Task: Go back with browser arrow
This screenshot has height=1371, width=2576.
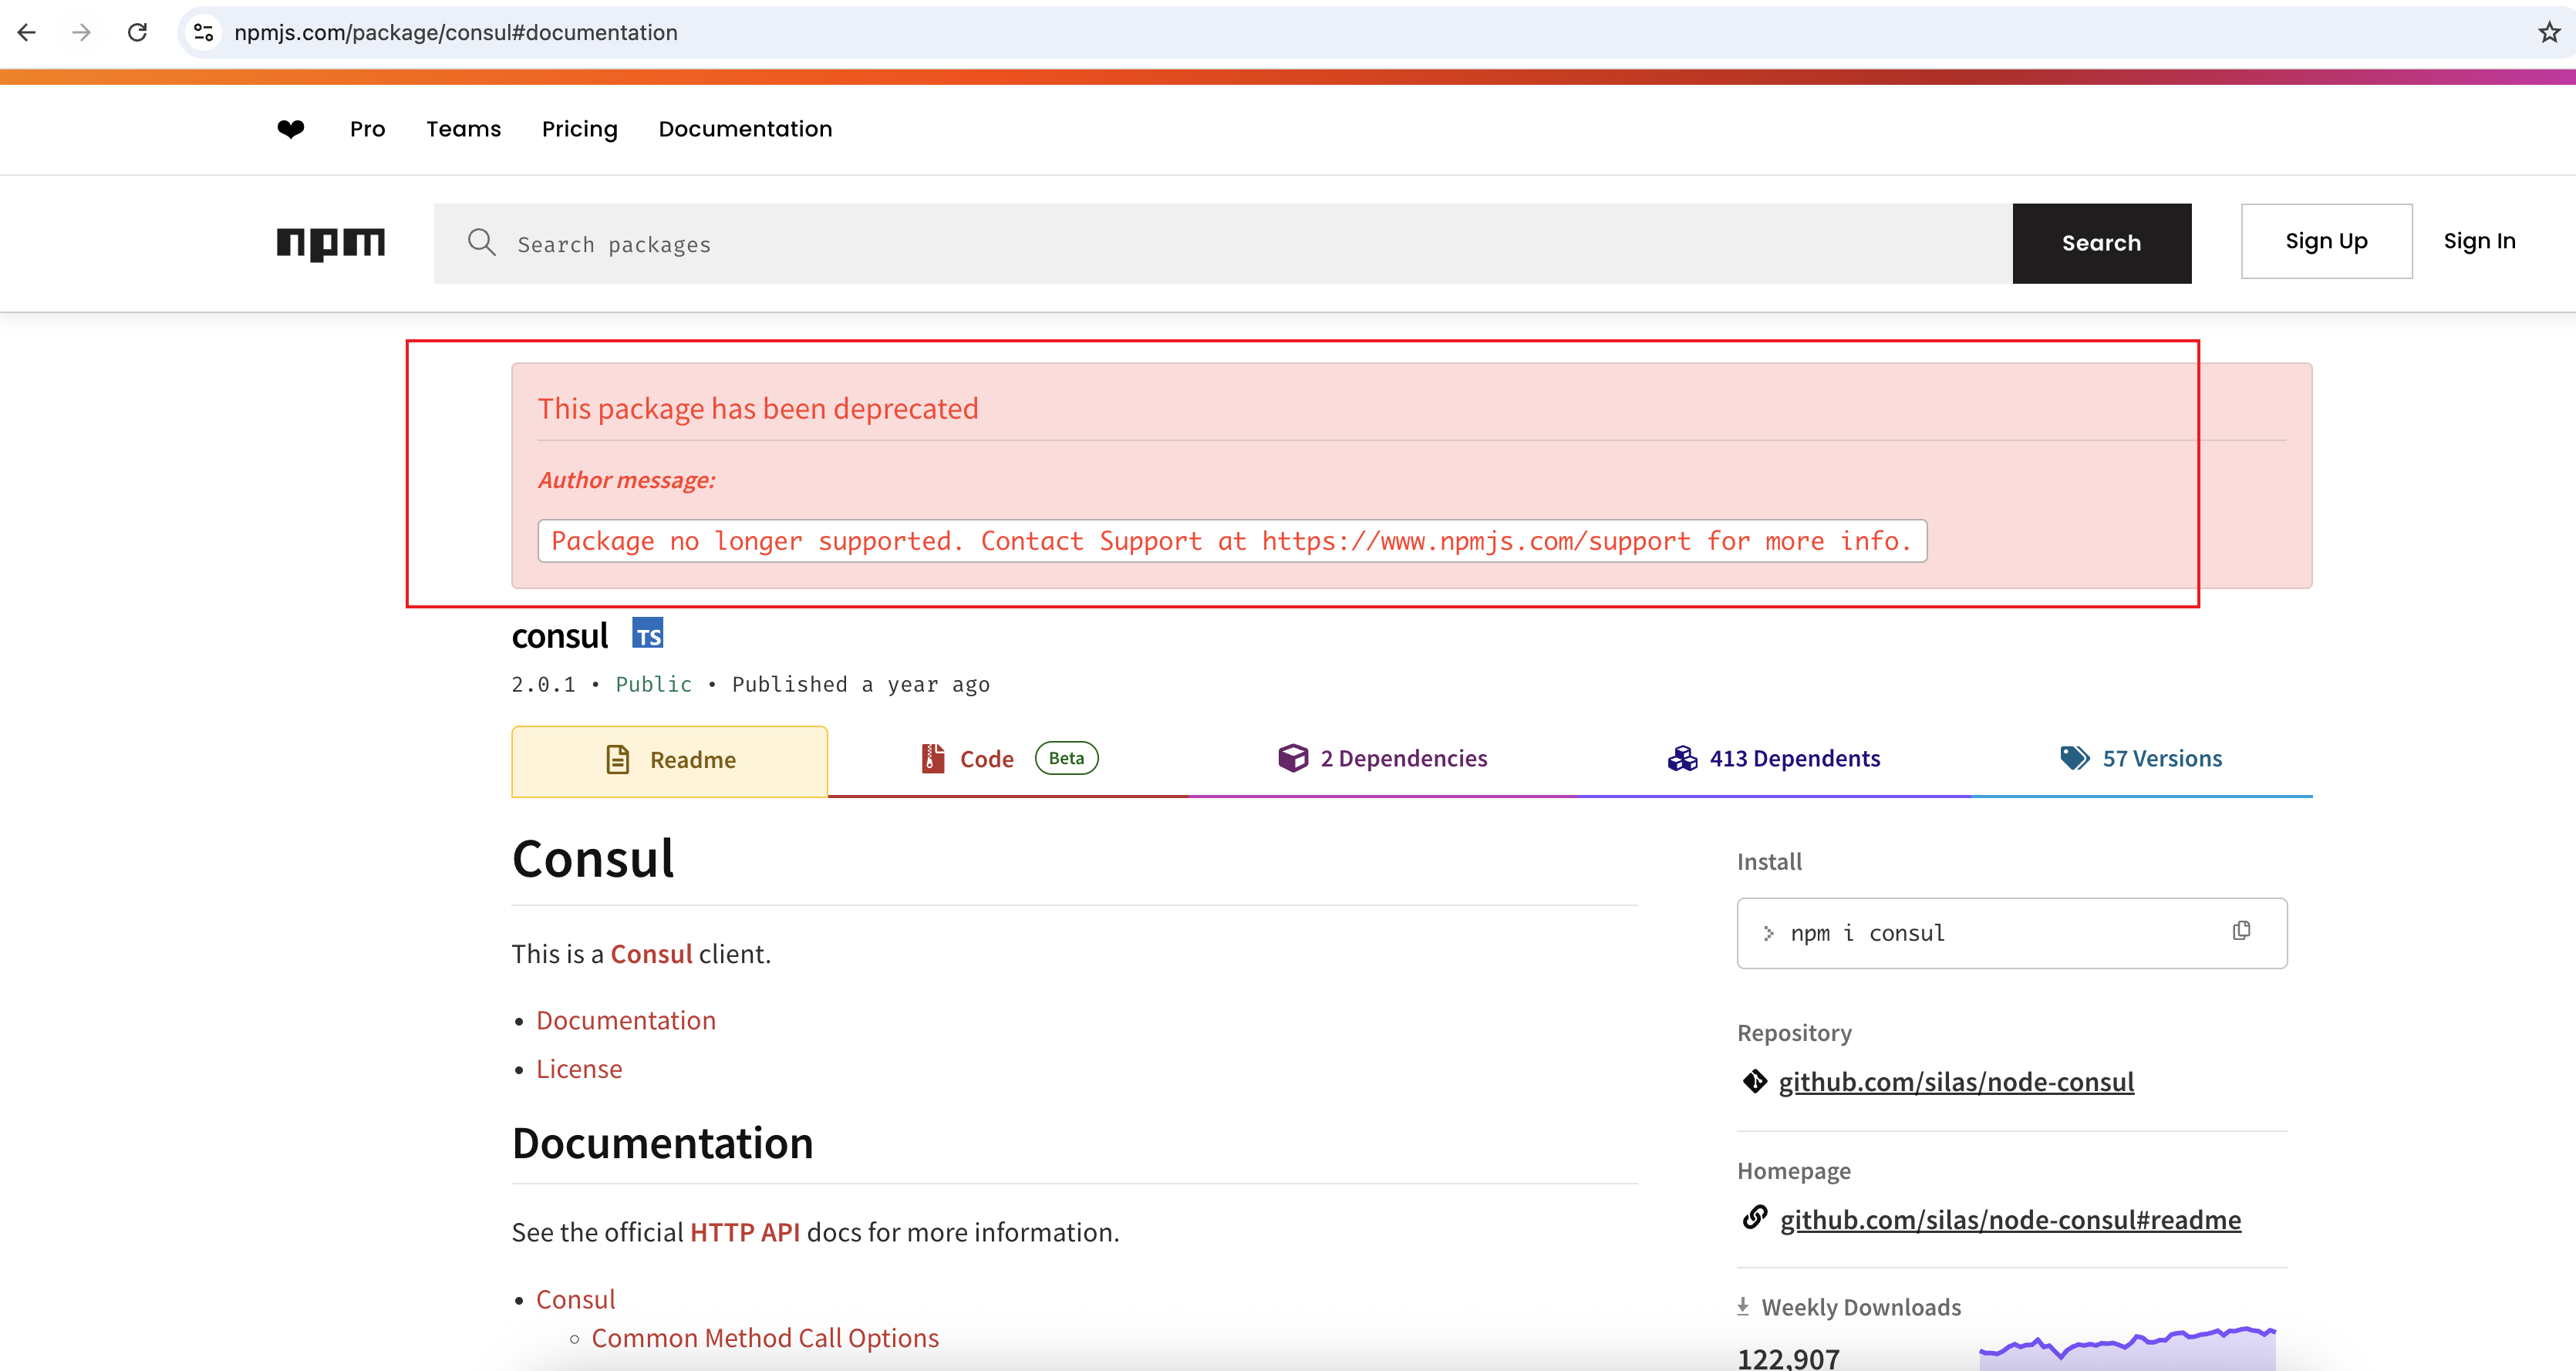Action: point(27,32)
